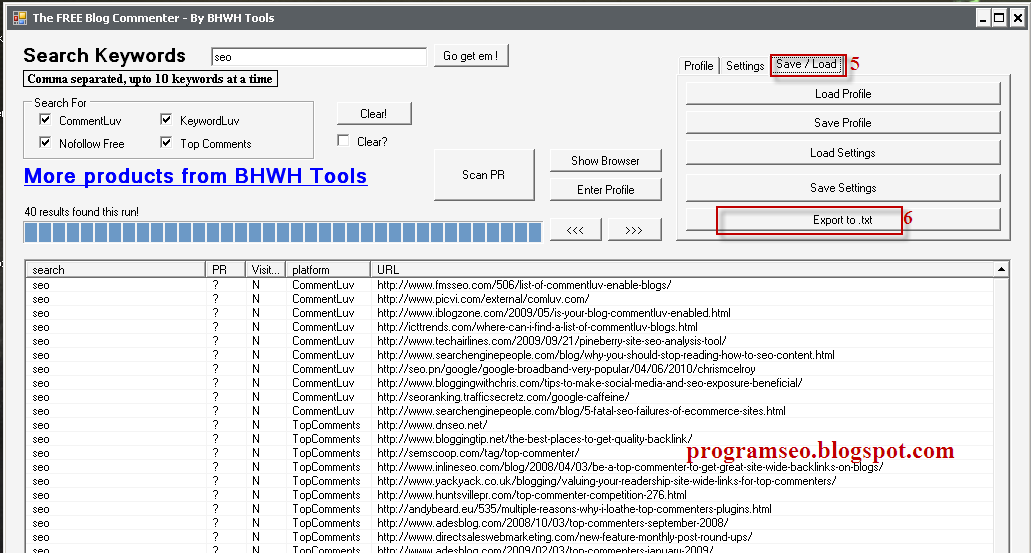1031x553 pixels.
Task: Click Export to .txt button
Action: 842,220
